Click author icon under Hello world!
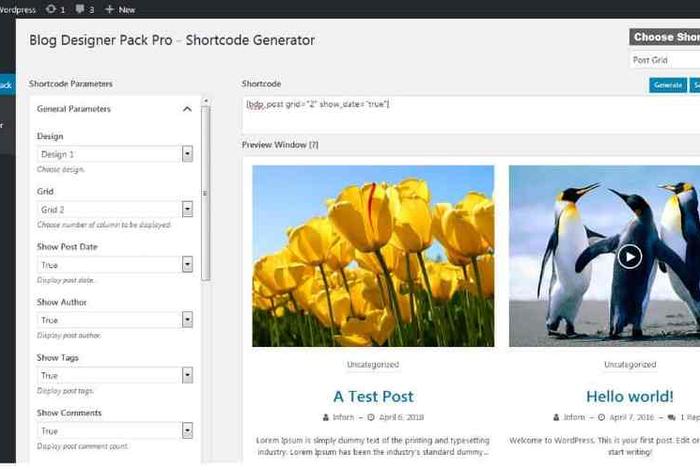This screenshot has width=700, height=470. point(556,418)
